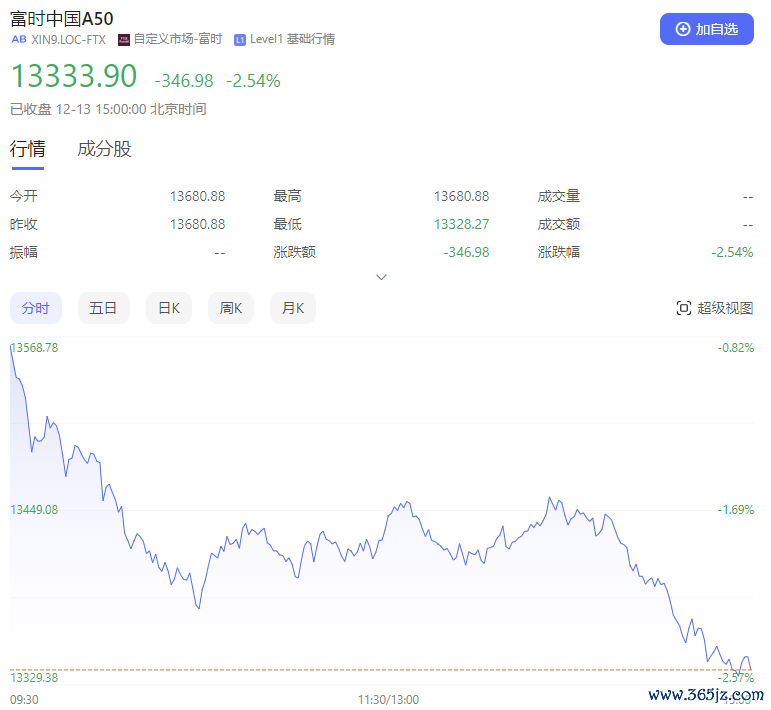This screenshot has height=710, width=771.
Task: Click the 成交量 label
Action: pyautogui.click(x=559, y=196)
